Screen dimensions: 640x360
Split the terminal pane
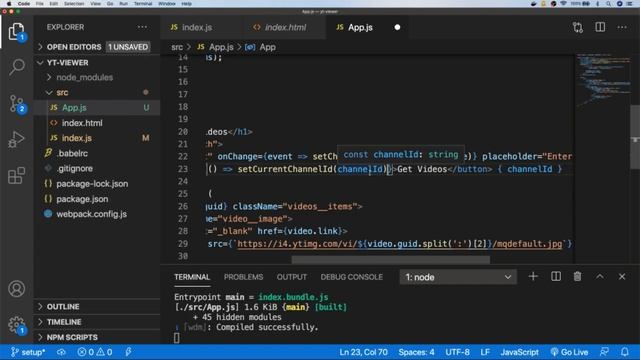[x=556, y=277]
